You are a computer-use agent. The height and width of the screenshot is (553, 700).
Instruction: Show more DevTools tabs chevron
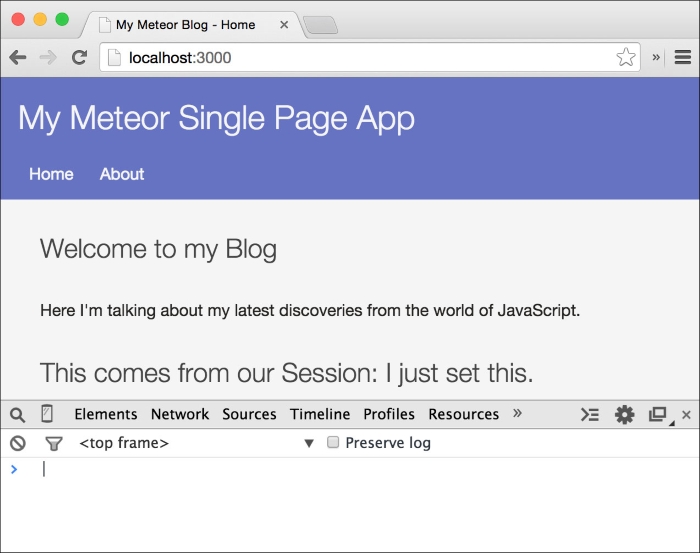click(x=517, y=413)
